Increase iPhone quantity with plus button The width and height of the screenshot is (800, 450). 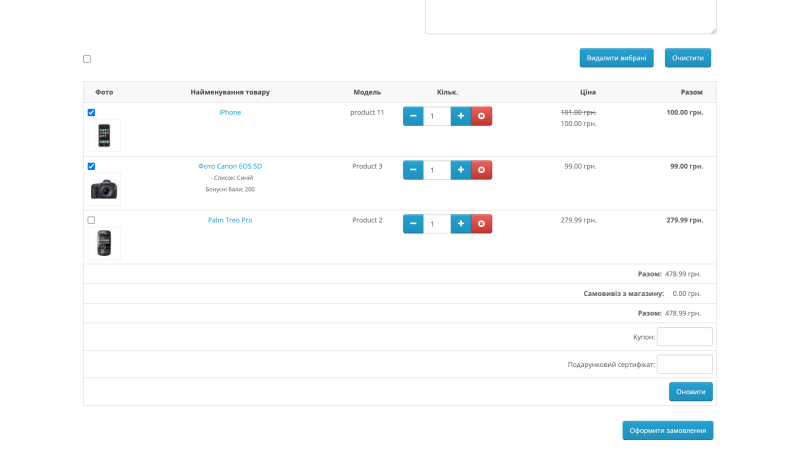[461, 116]
